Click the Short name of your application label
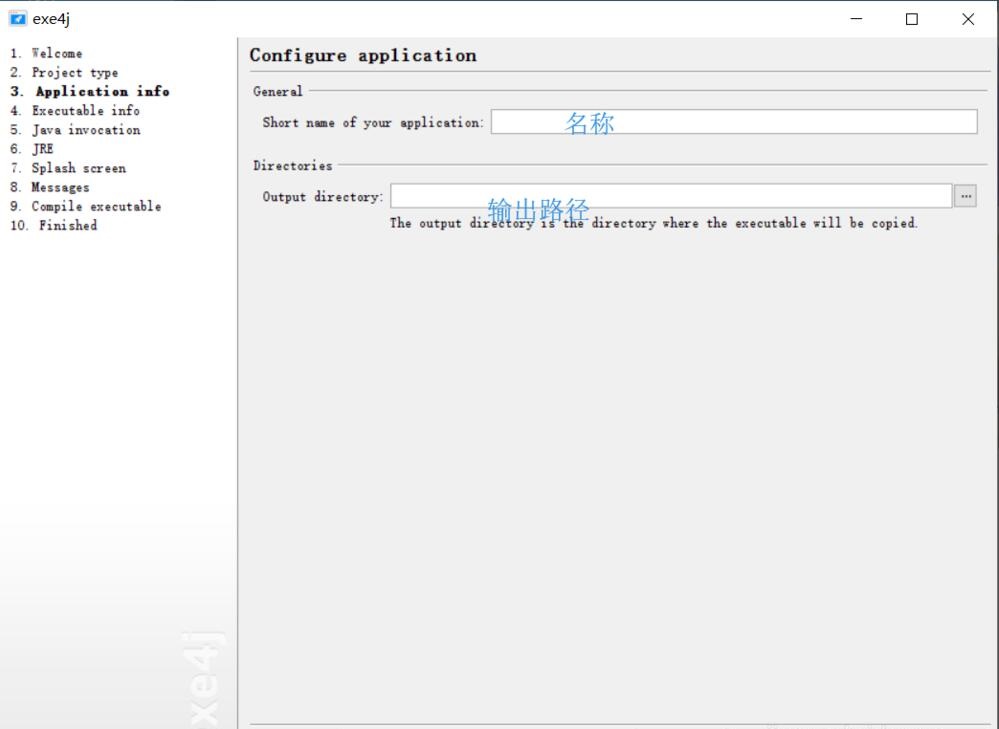The width and height of the screenshot is (999, 729). pos(373,123)
